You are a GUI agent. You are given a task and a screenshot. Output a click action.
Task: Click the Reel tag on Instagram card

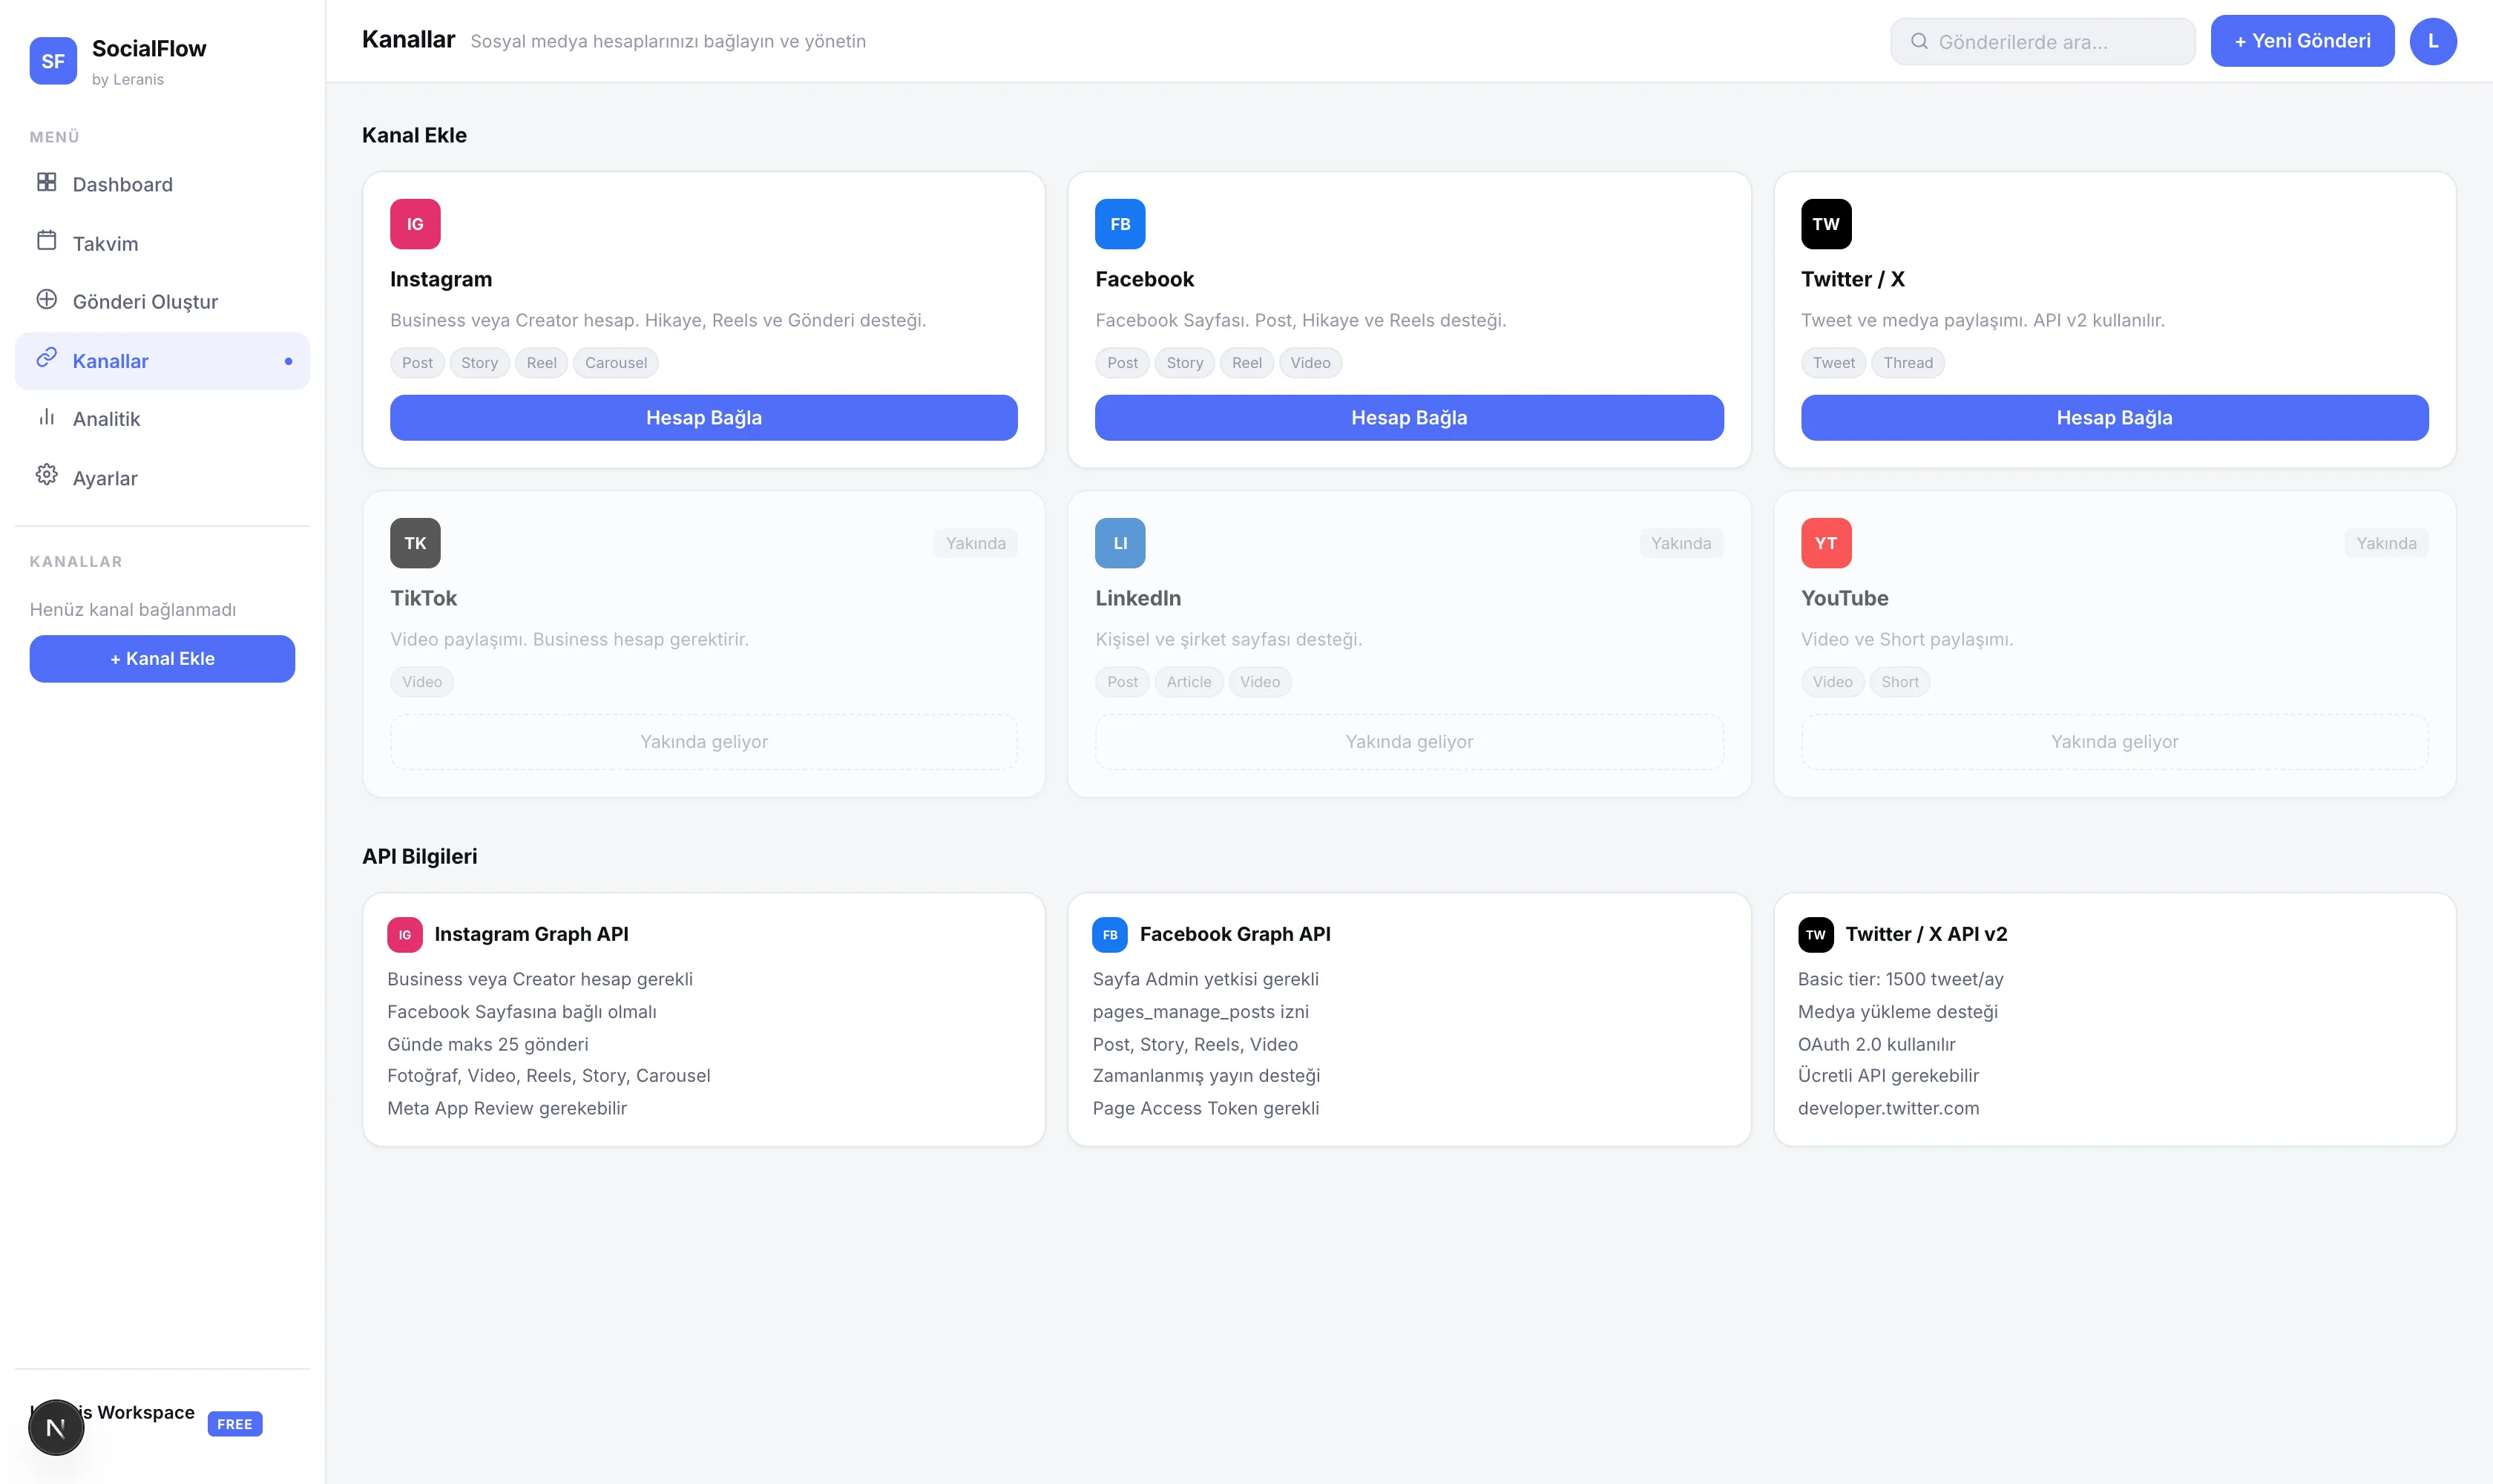542,363
